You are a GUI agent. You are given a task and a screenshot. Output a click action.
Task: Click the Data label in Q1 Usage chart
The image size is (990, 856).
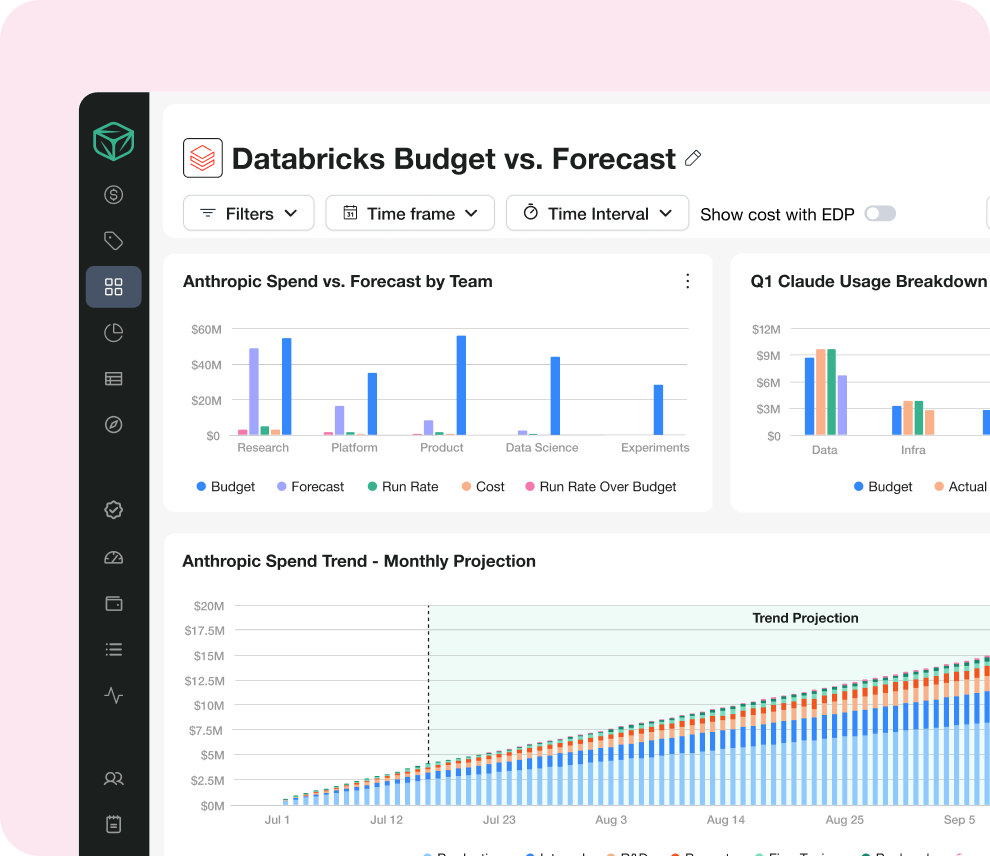(825, 450)
